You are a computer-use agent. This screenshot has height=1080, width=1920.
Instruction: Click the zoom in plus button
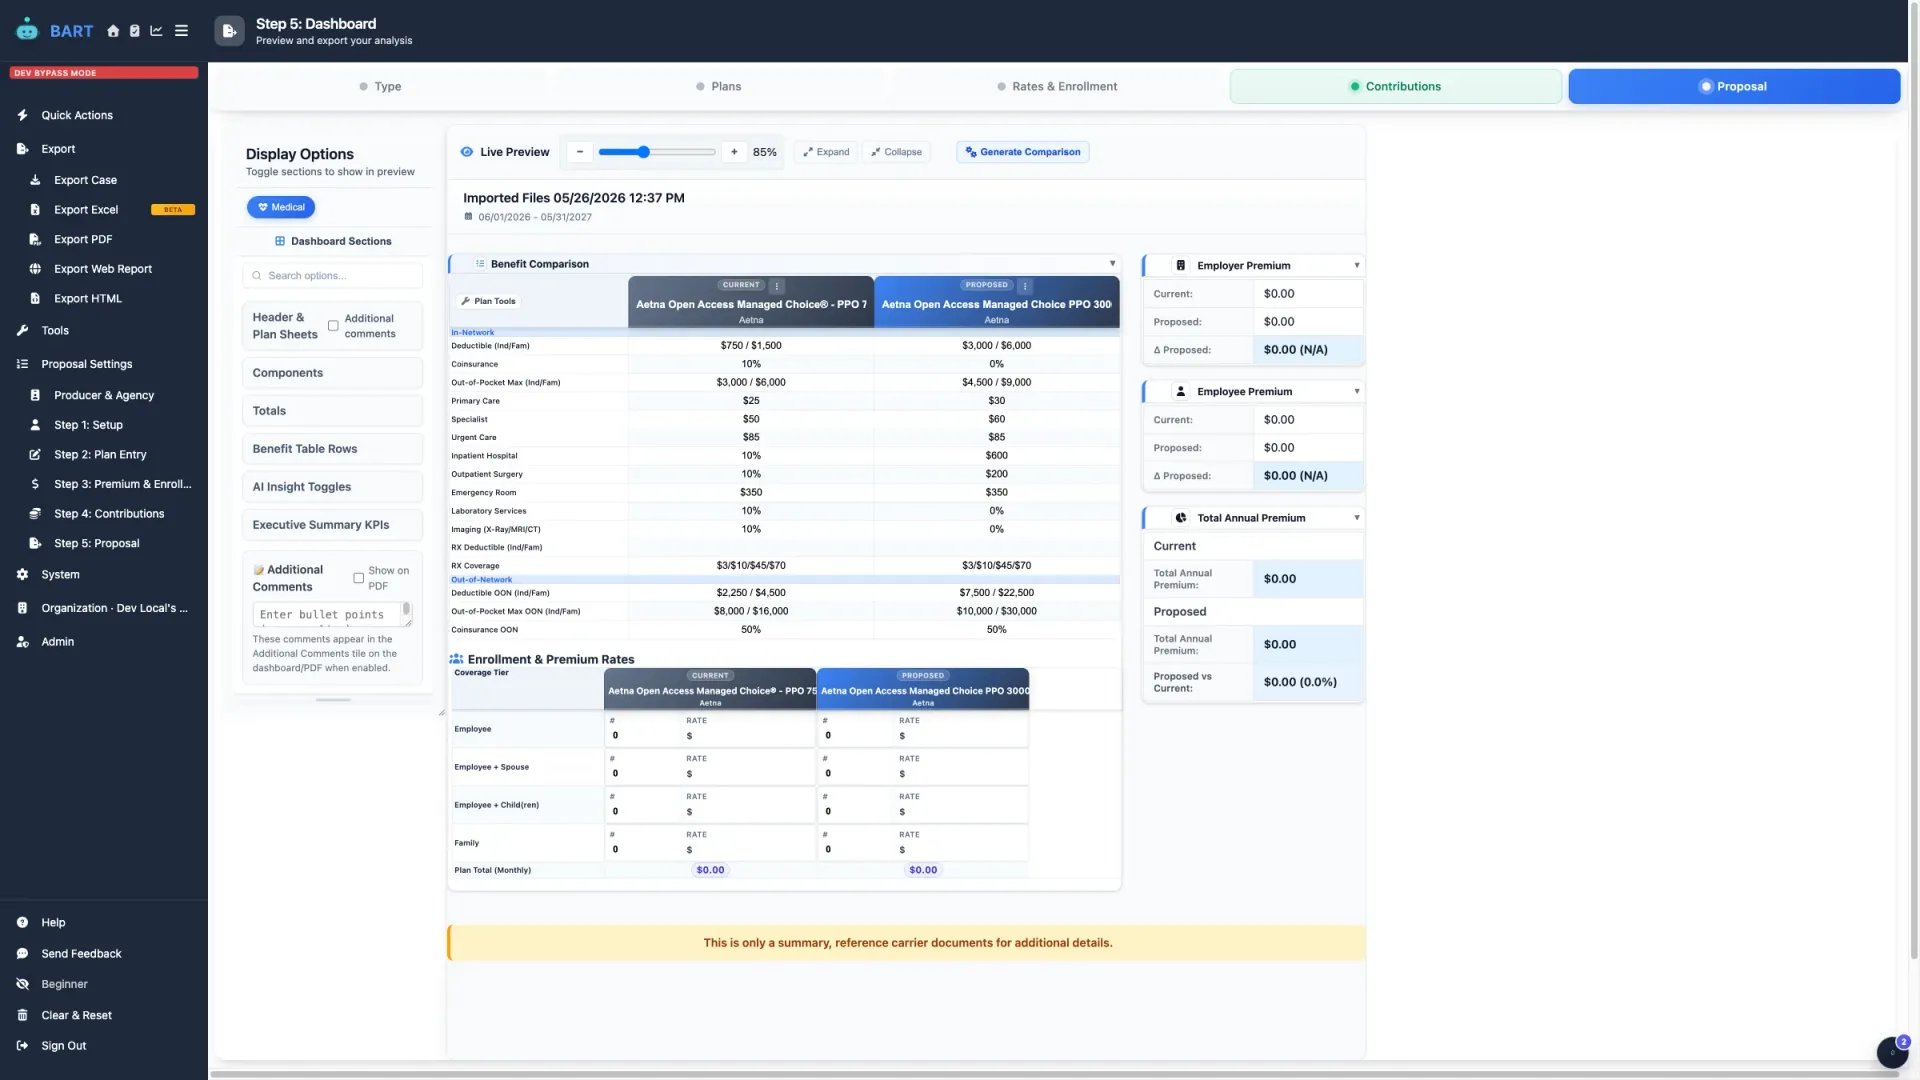(x=734, y=152)
